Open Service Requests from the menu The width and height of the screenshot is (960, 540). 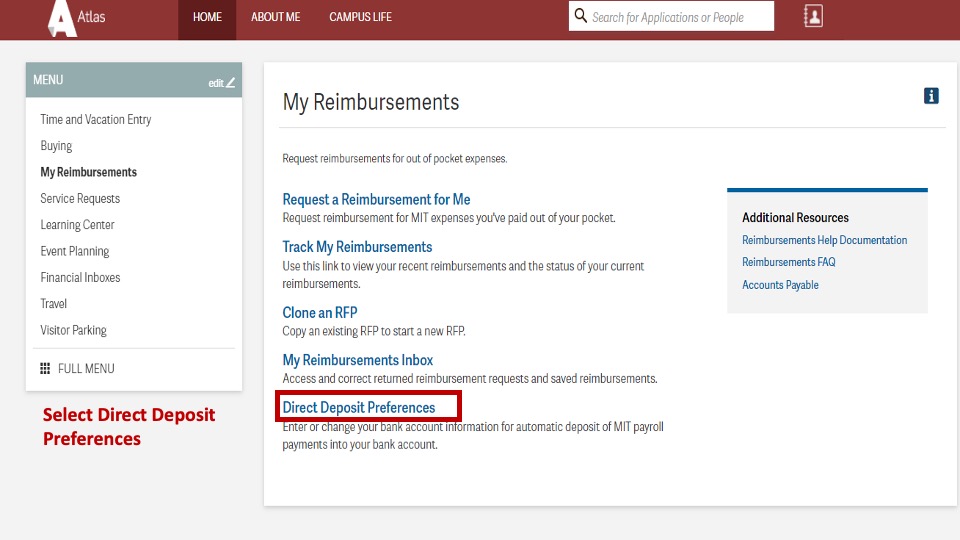click(80, 198)
